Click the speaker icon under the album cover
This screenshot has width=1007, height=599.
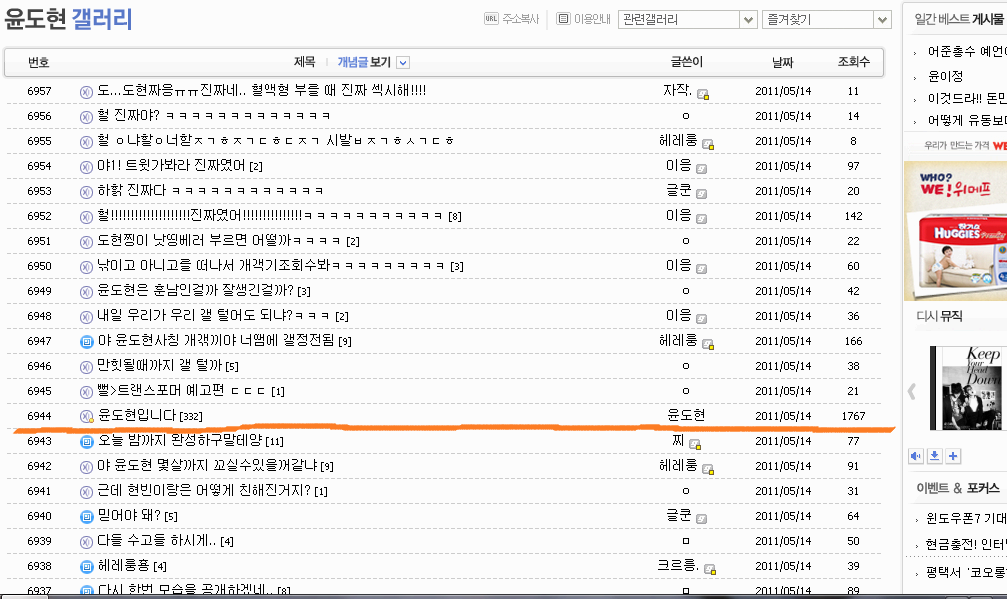tap(916, 456)
